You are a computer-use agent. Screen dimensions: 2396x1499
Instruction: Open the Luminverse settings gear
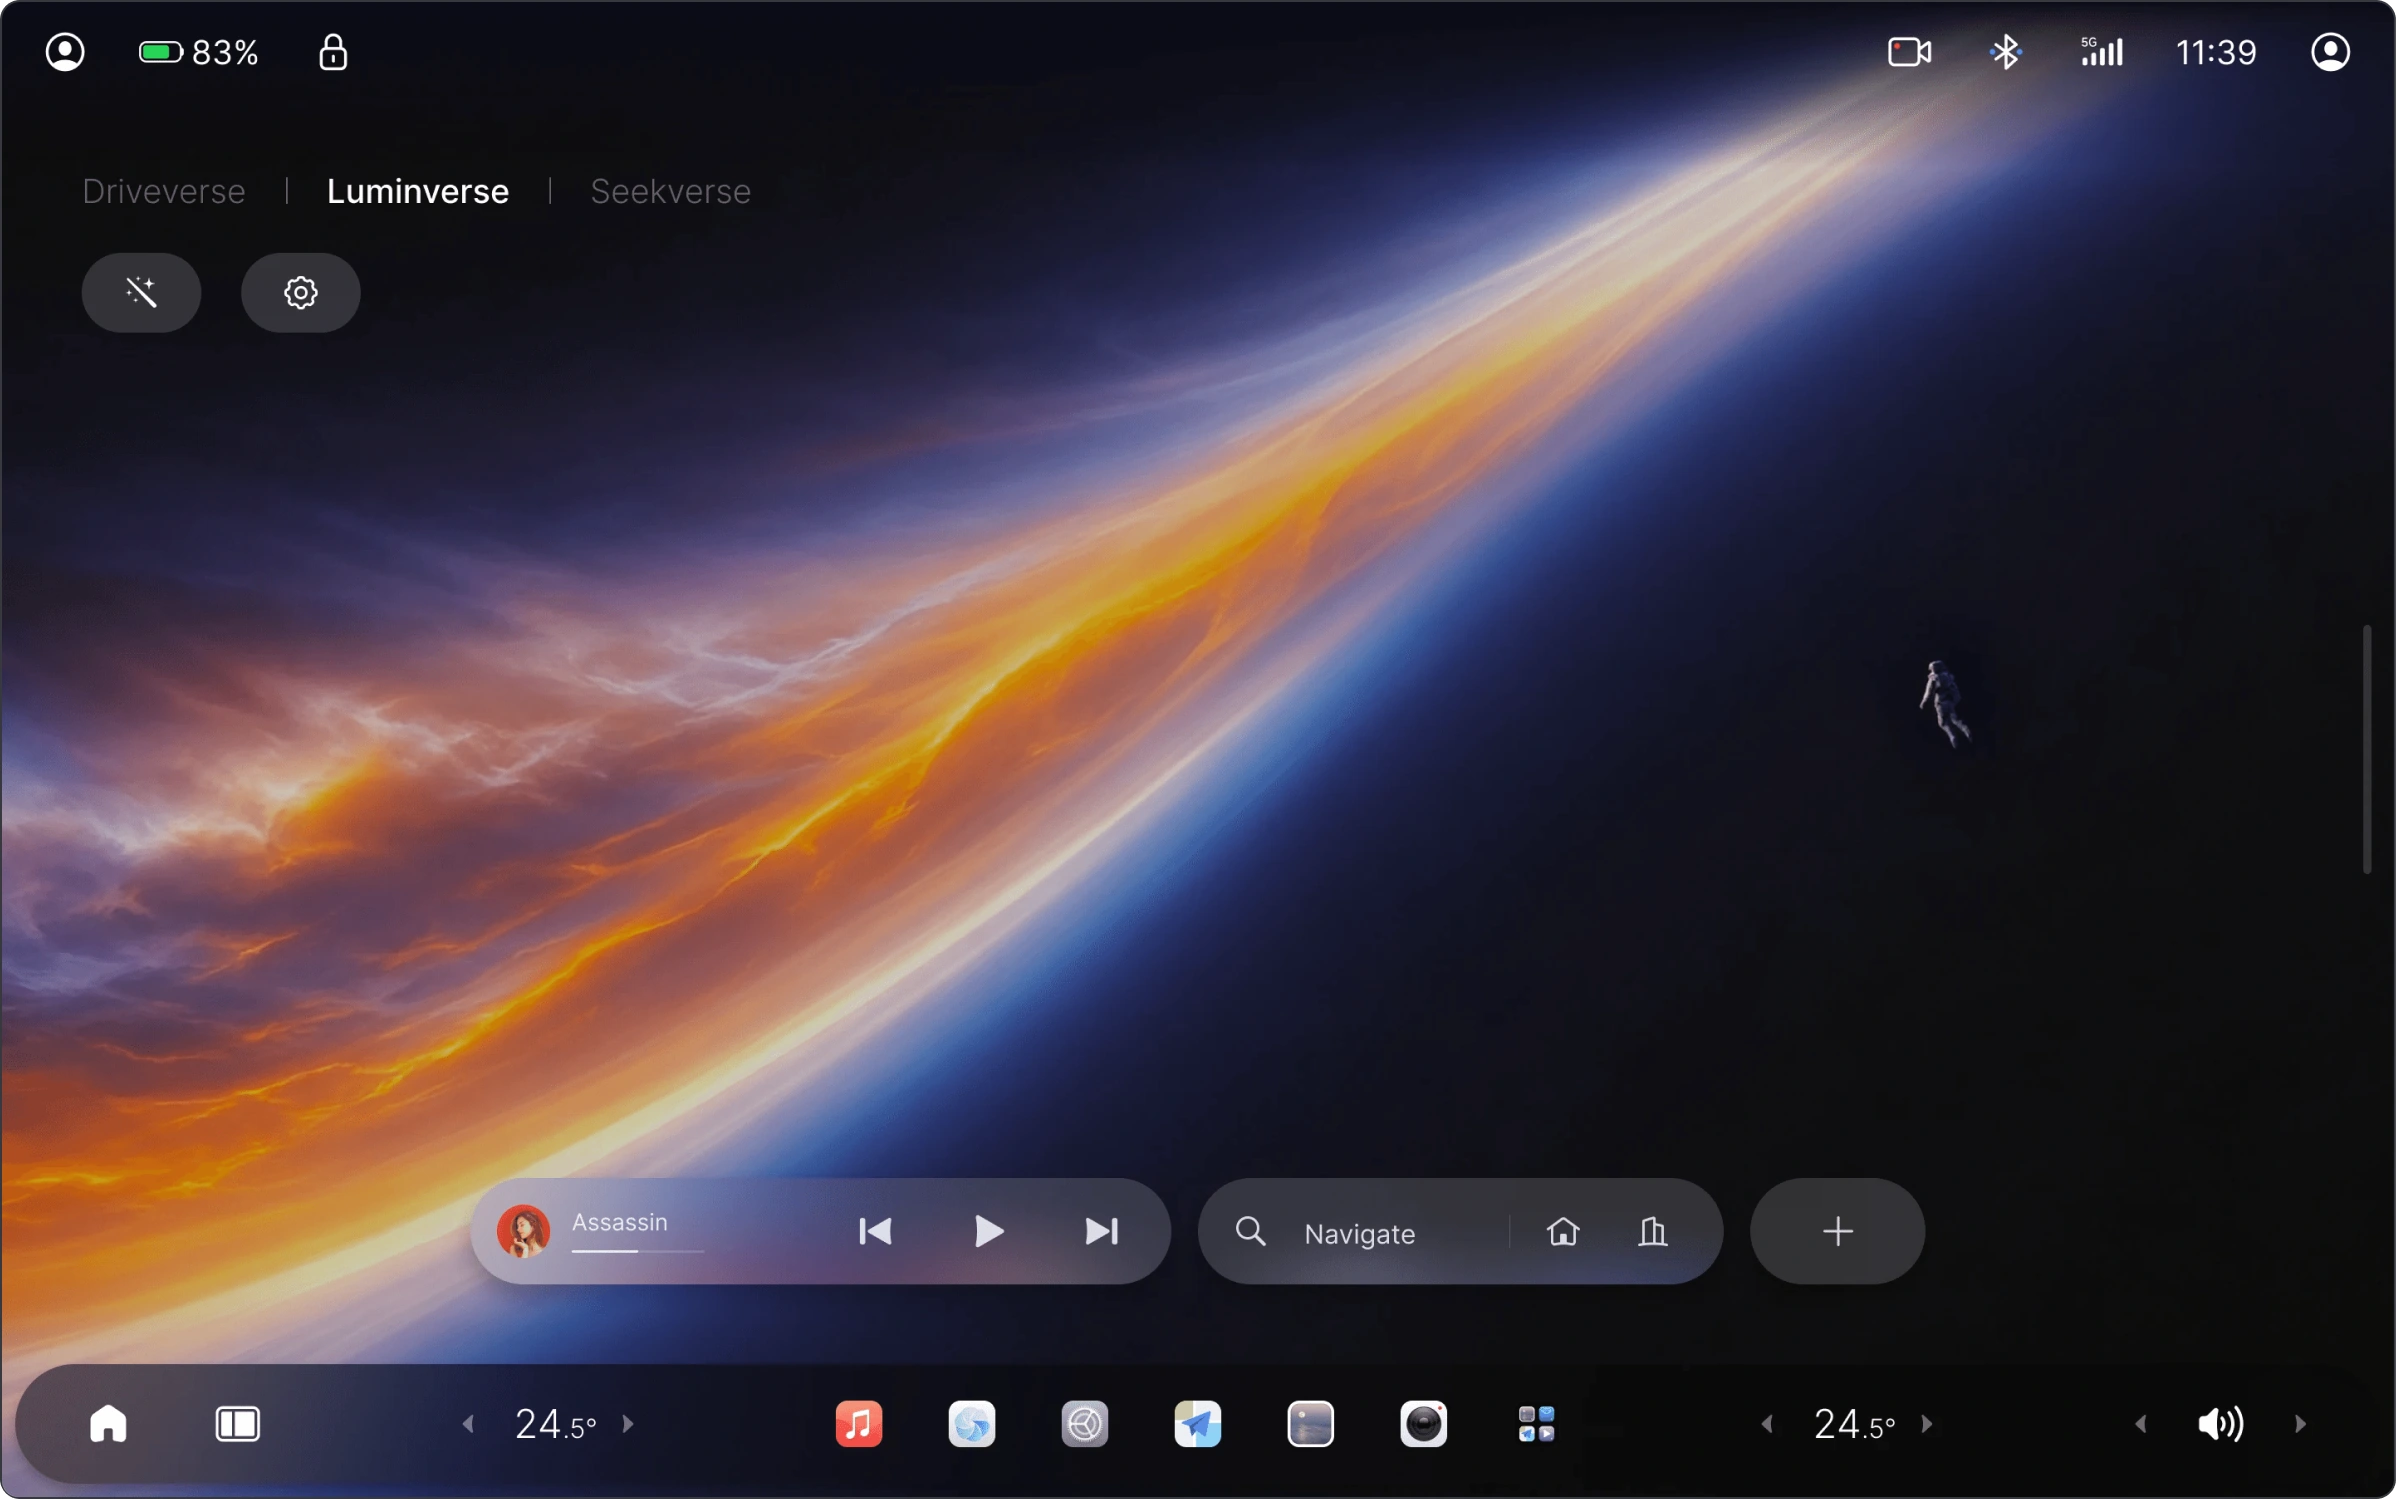(x=300, y=292)
